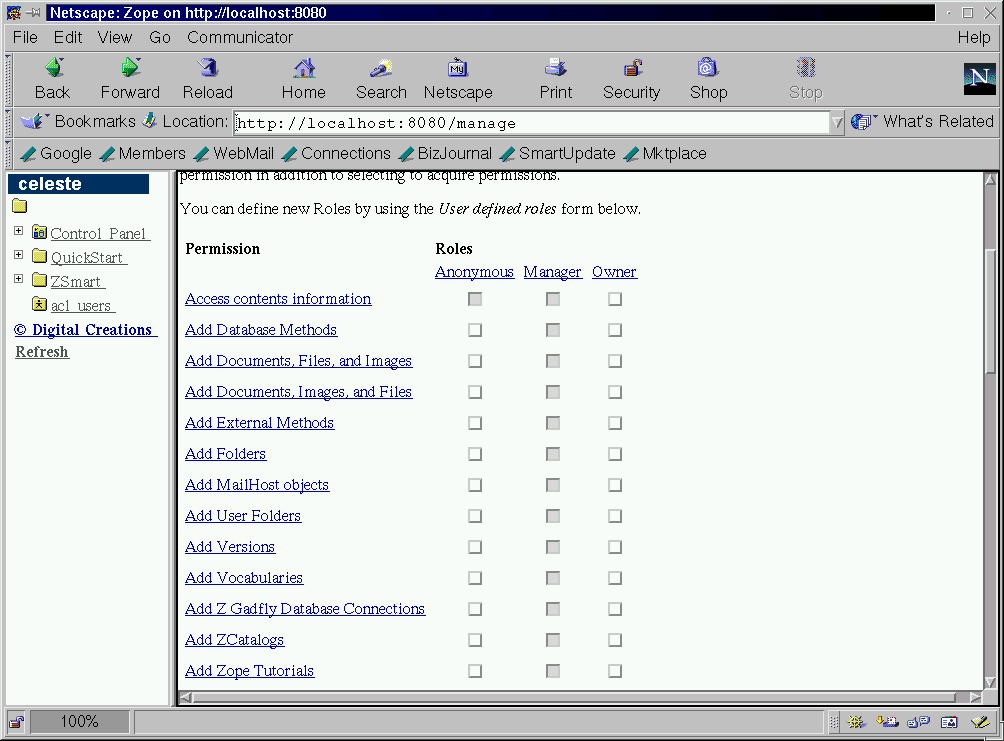Check Owner for Add MailHost objects

(615, 485)
